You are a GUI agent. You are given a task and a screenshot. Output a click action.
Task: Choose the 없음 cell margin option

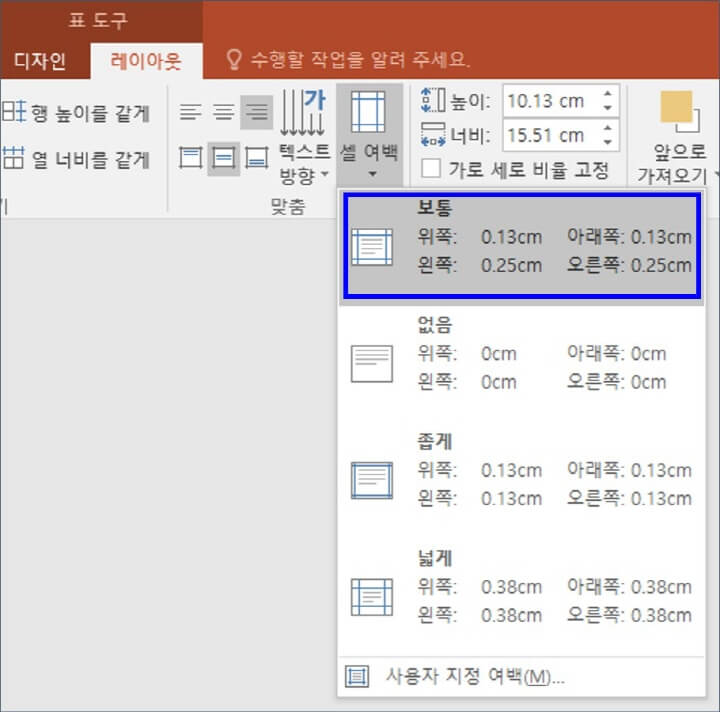(522, 363)
